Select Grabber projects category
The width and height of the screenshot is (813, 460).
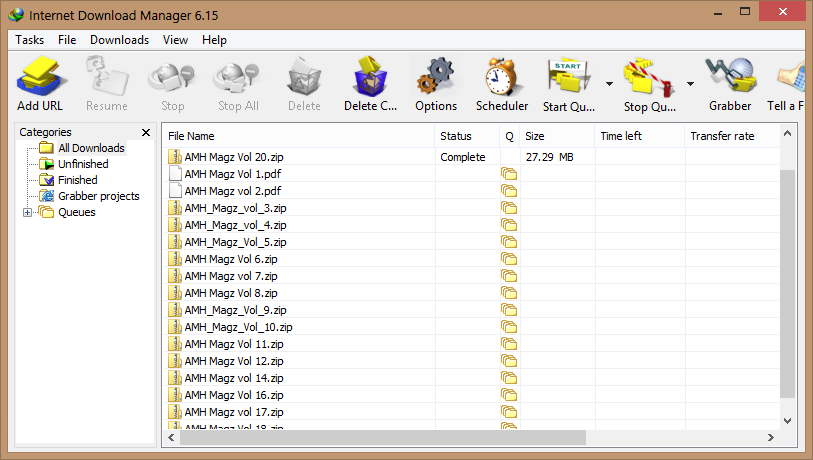tap(99, 197)
